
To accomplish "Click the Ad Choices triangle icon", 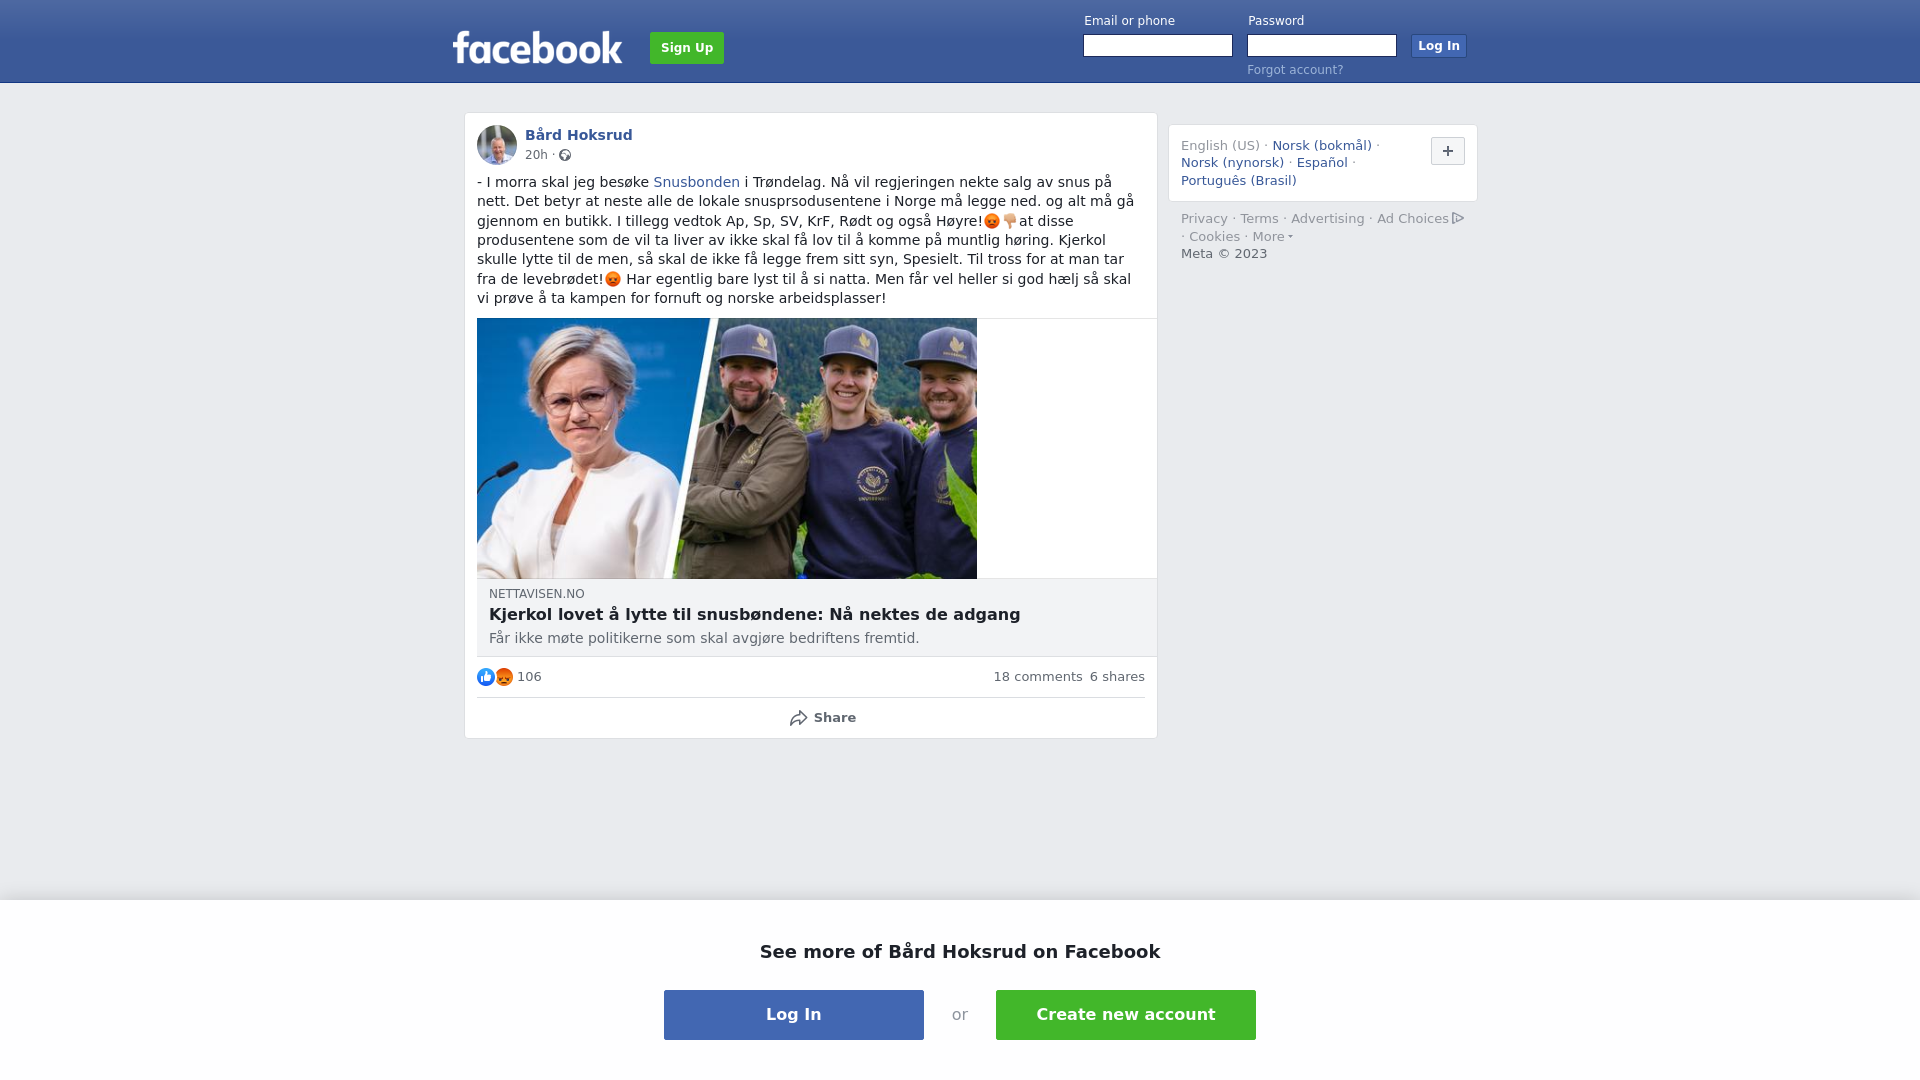I will pos(1458,218).
